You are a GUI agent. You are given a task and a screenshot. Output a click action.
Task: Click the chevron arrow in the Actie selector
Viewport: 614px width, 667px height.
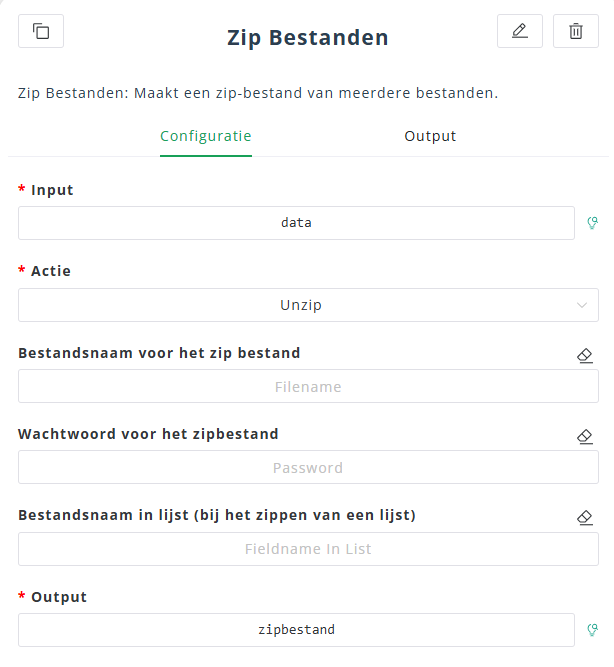click(582, 305)
